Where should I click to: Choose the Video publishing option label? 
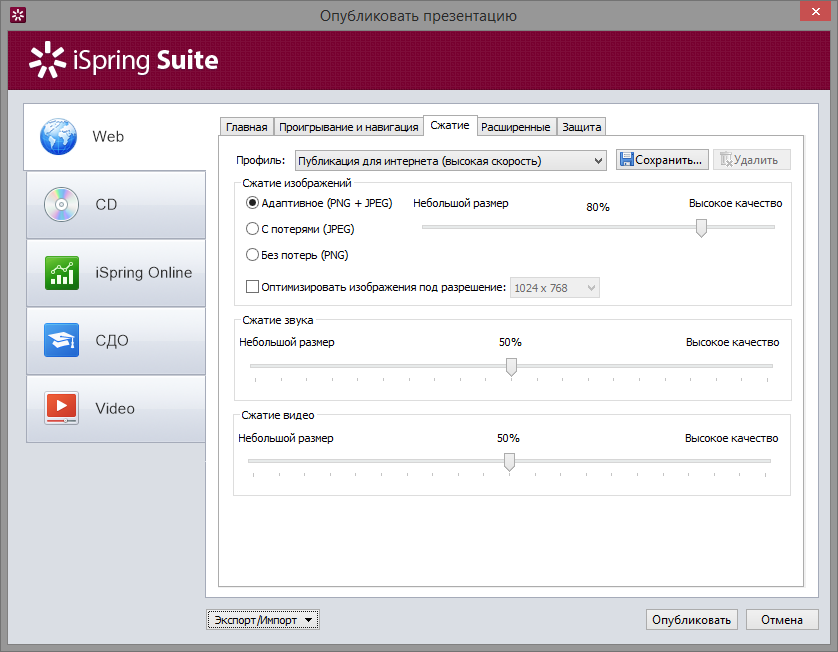pos(115,408)
